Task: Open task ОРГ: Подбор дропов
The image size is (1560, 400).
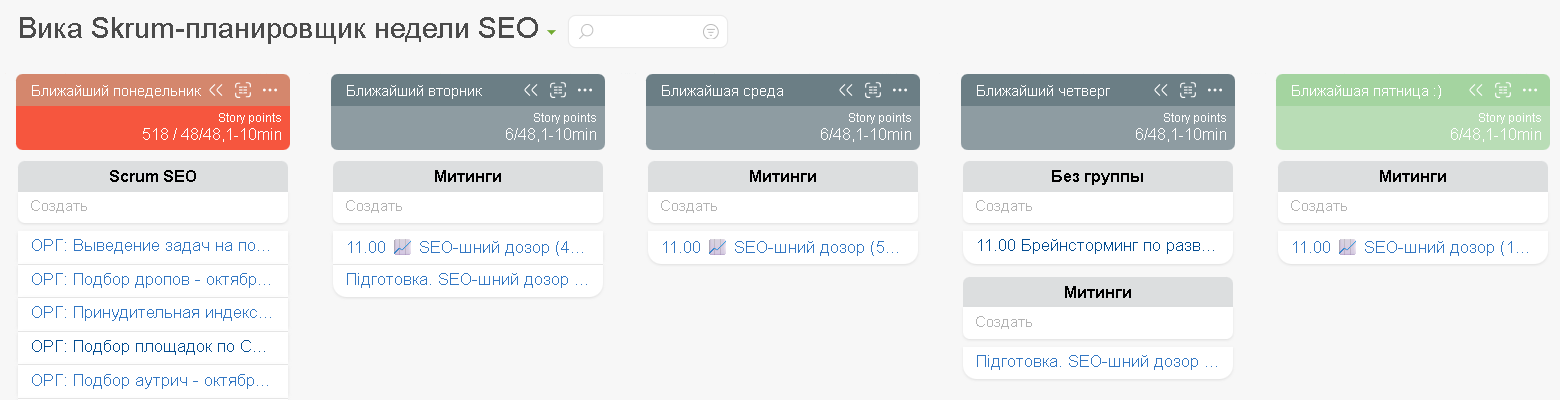Action: point(151,280)
